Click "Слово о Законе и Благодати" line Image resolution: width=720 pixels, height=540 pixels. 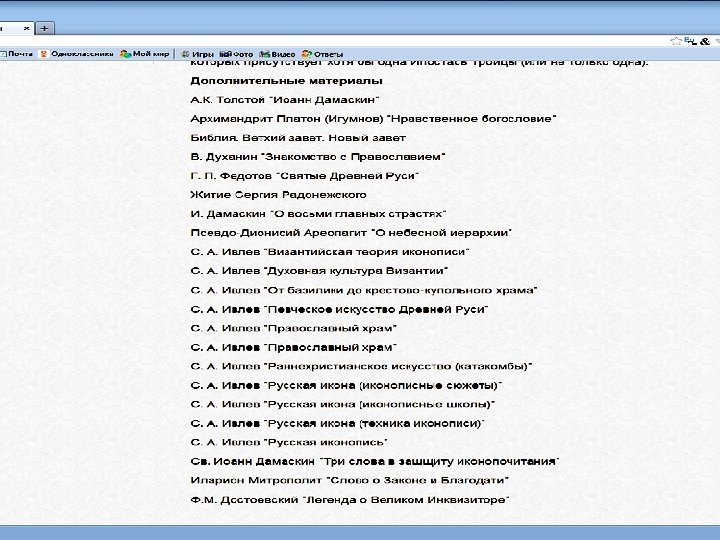(349, 480)
